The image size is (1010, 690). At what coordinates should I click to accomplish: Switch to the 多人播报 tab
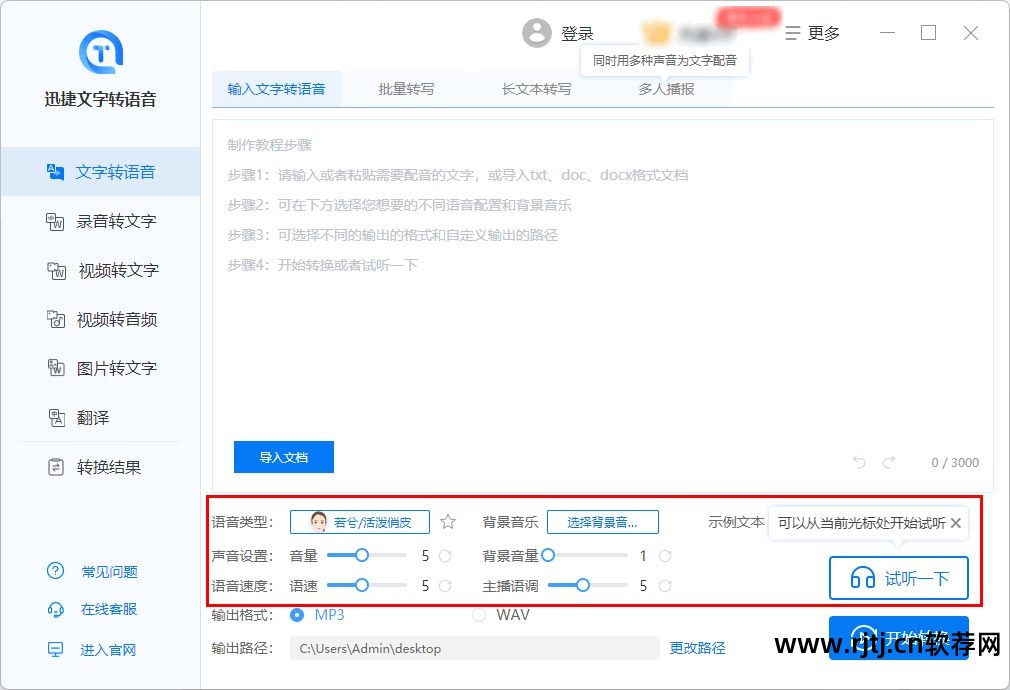666,89
